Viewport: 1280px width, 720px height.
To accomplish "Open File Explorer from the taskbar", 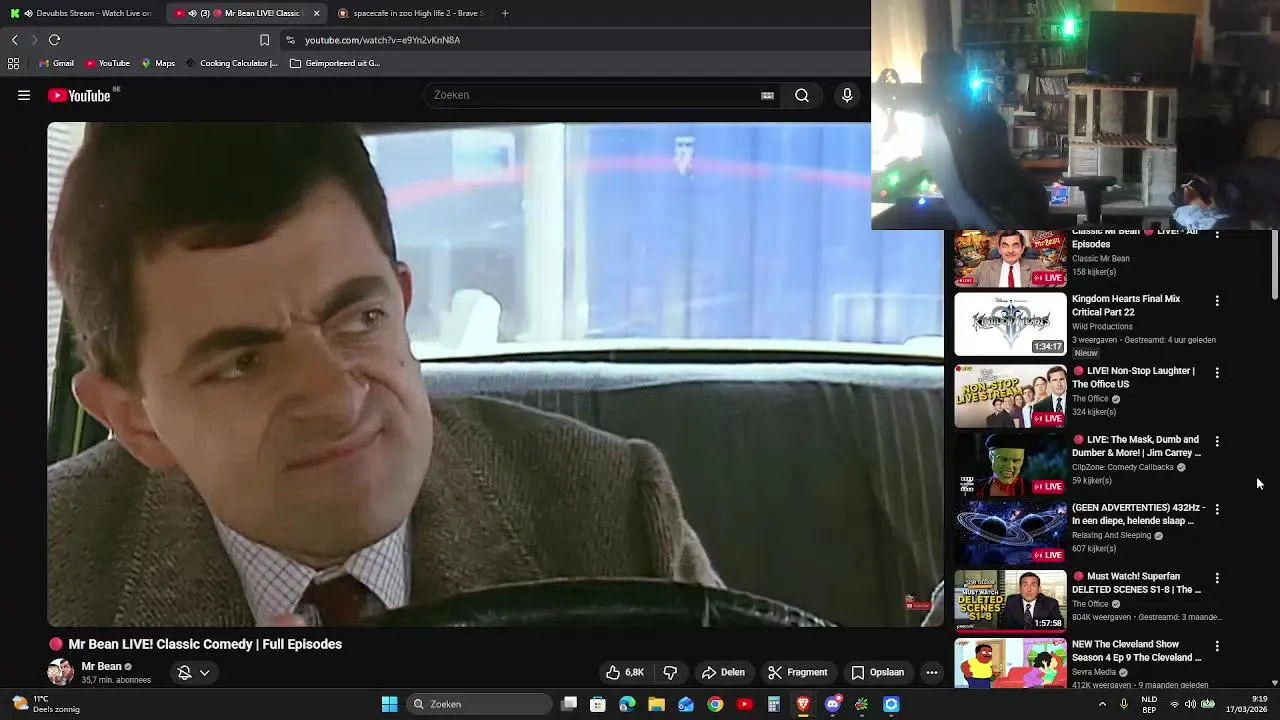I will 656,704.
